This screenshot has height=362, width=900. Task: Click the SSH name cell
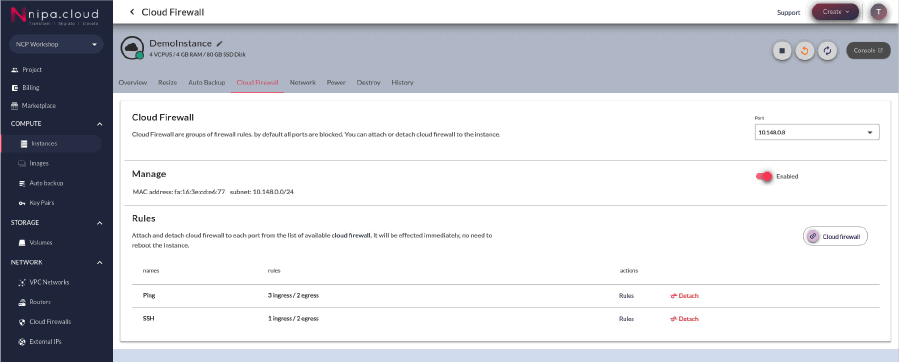[148, 318]
